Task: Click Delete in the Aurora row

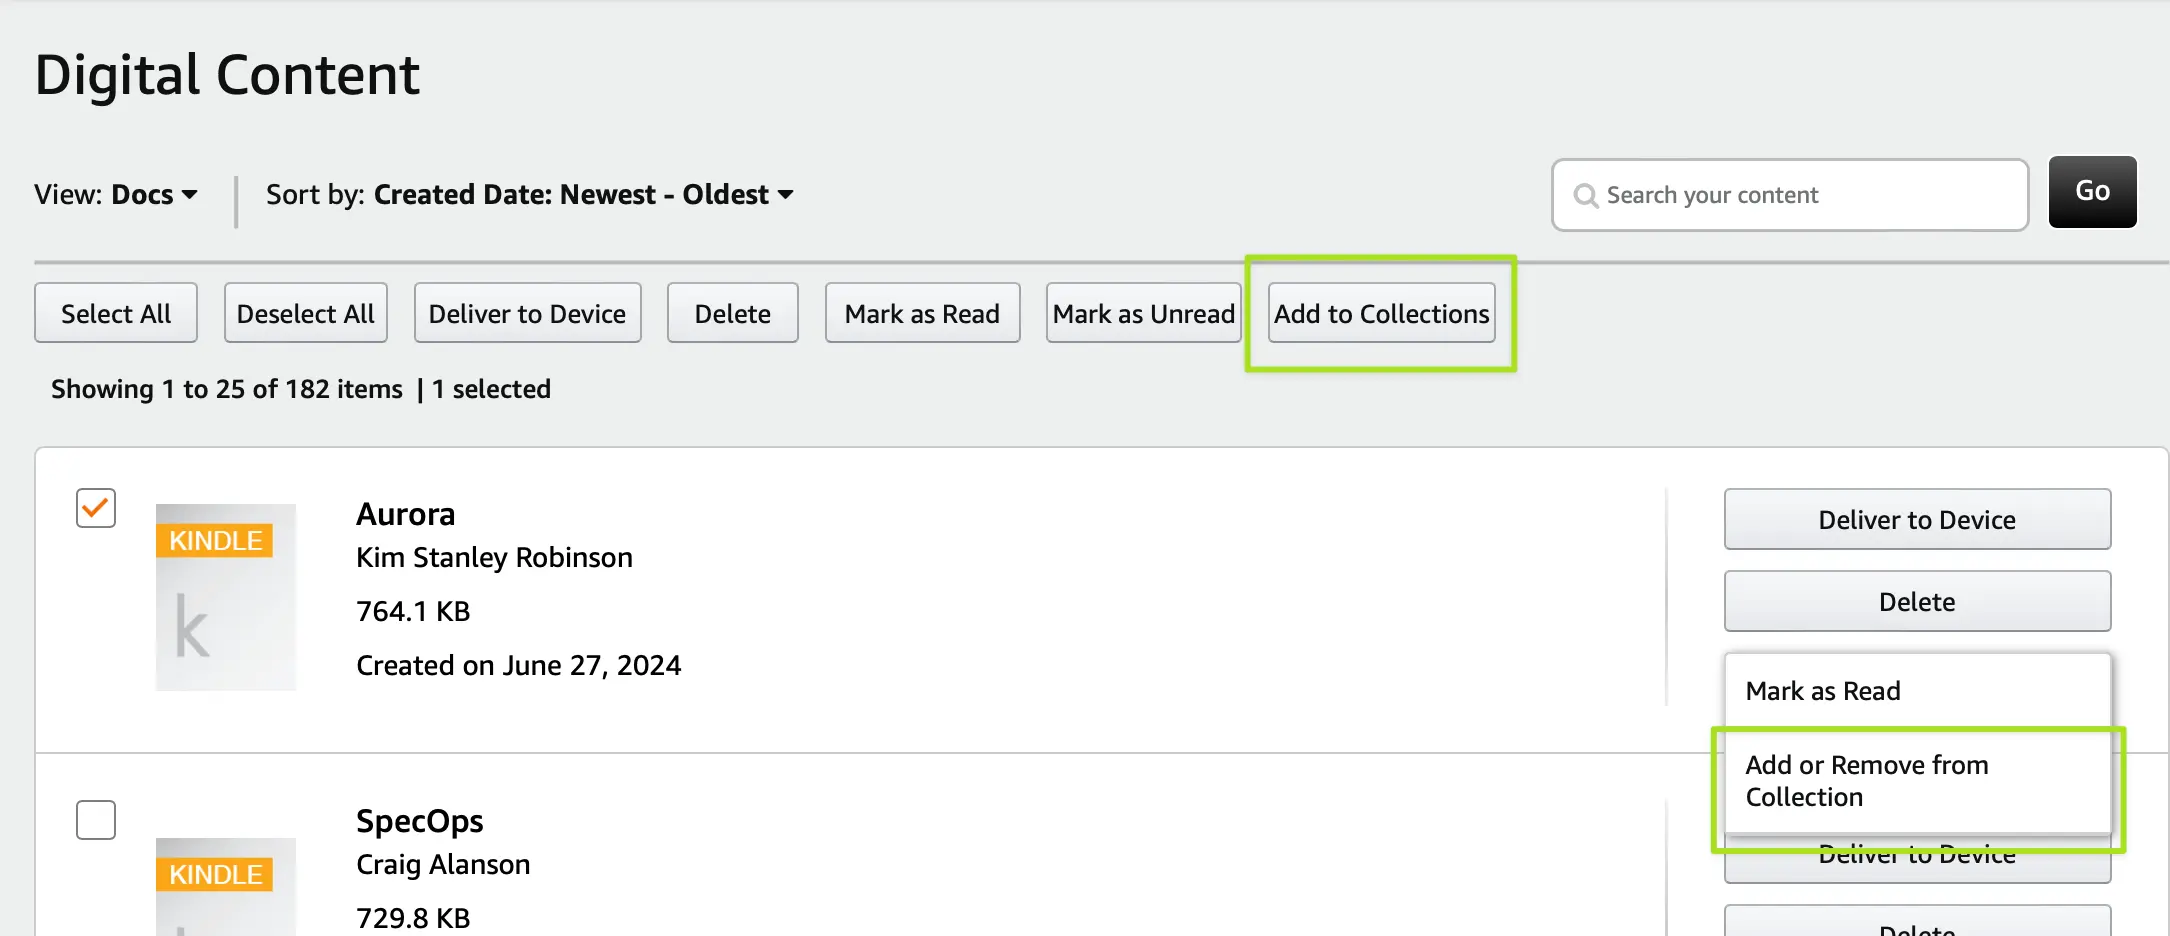Action: pyautogui.click(x=1916, y=602)
